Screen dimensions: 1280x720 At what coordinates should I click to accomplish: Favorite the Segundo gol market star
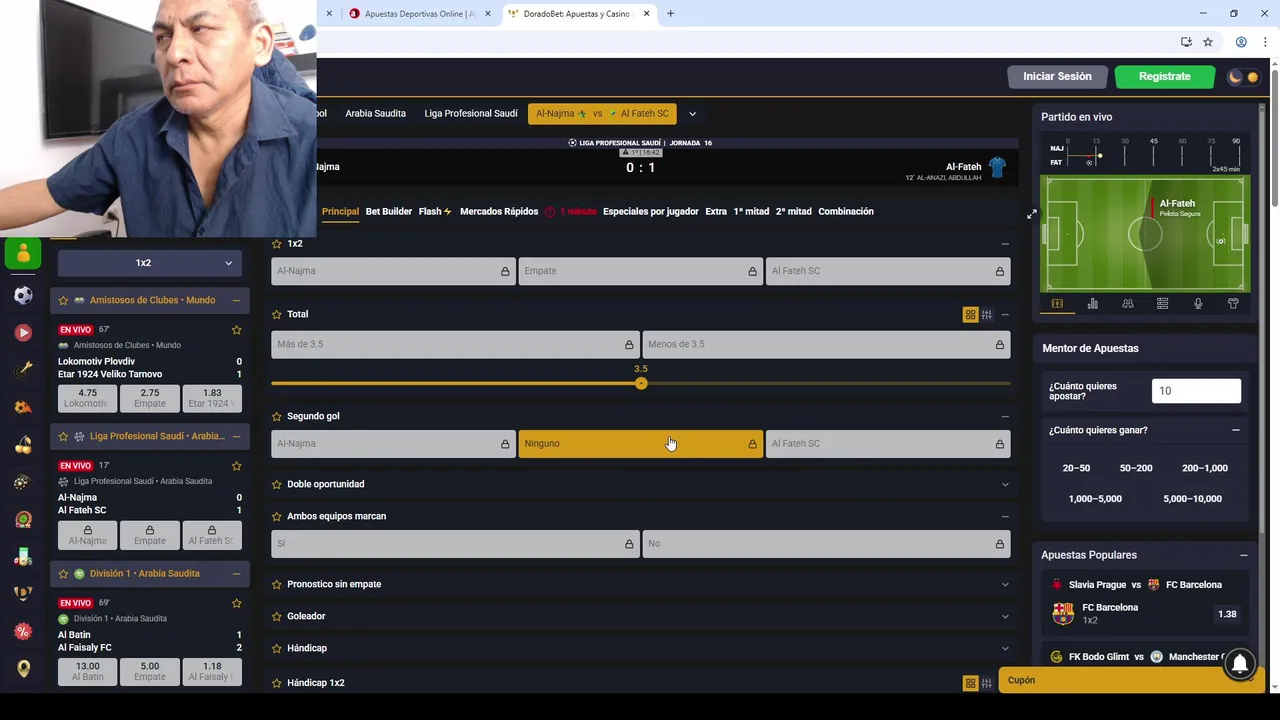(277, 416)
